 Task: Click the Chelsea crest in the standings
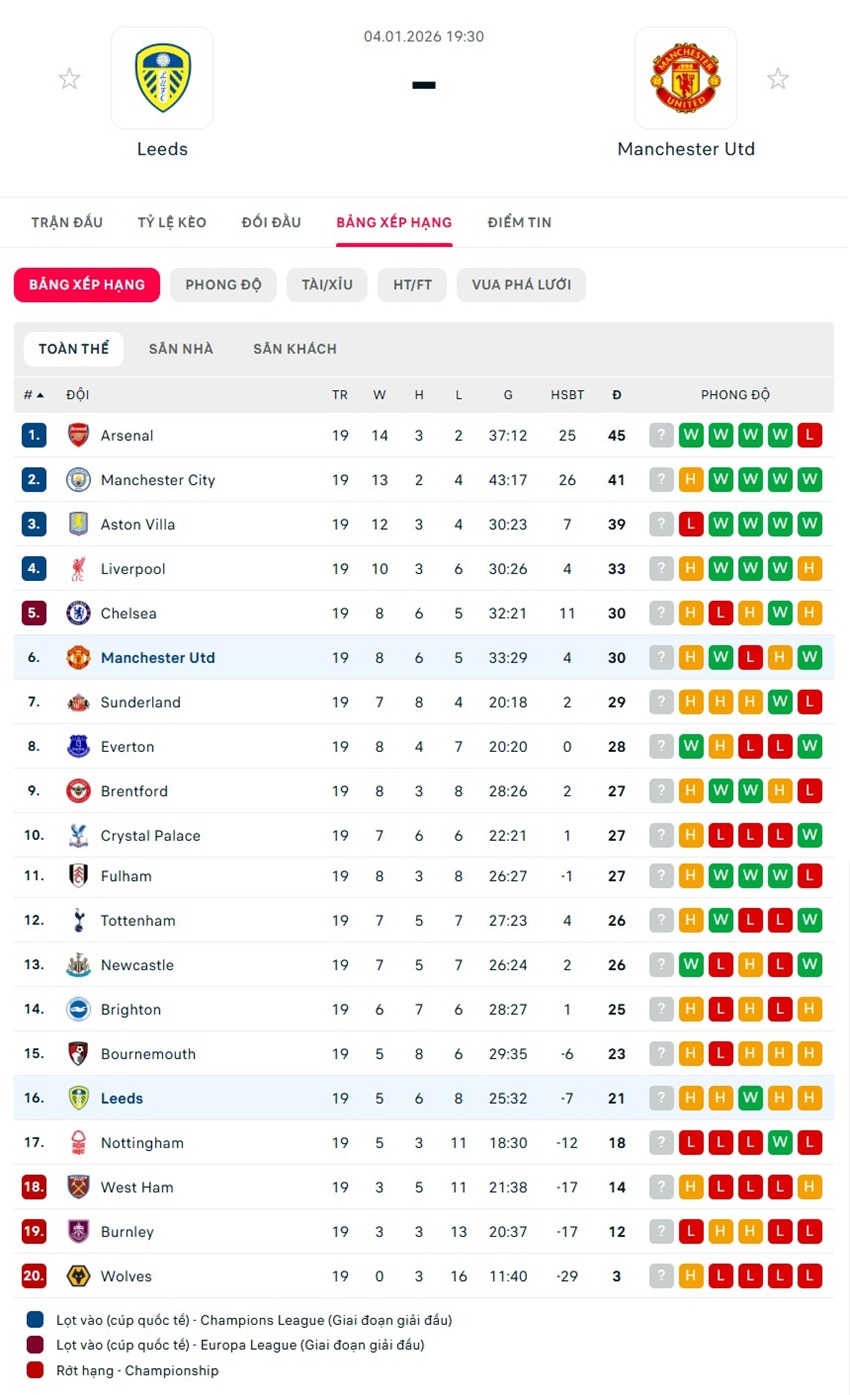click(x=78, y=613)
